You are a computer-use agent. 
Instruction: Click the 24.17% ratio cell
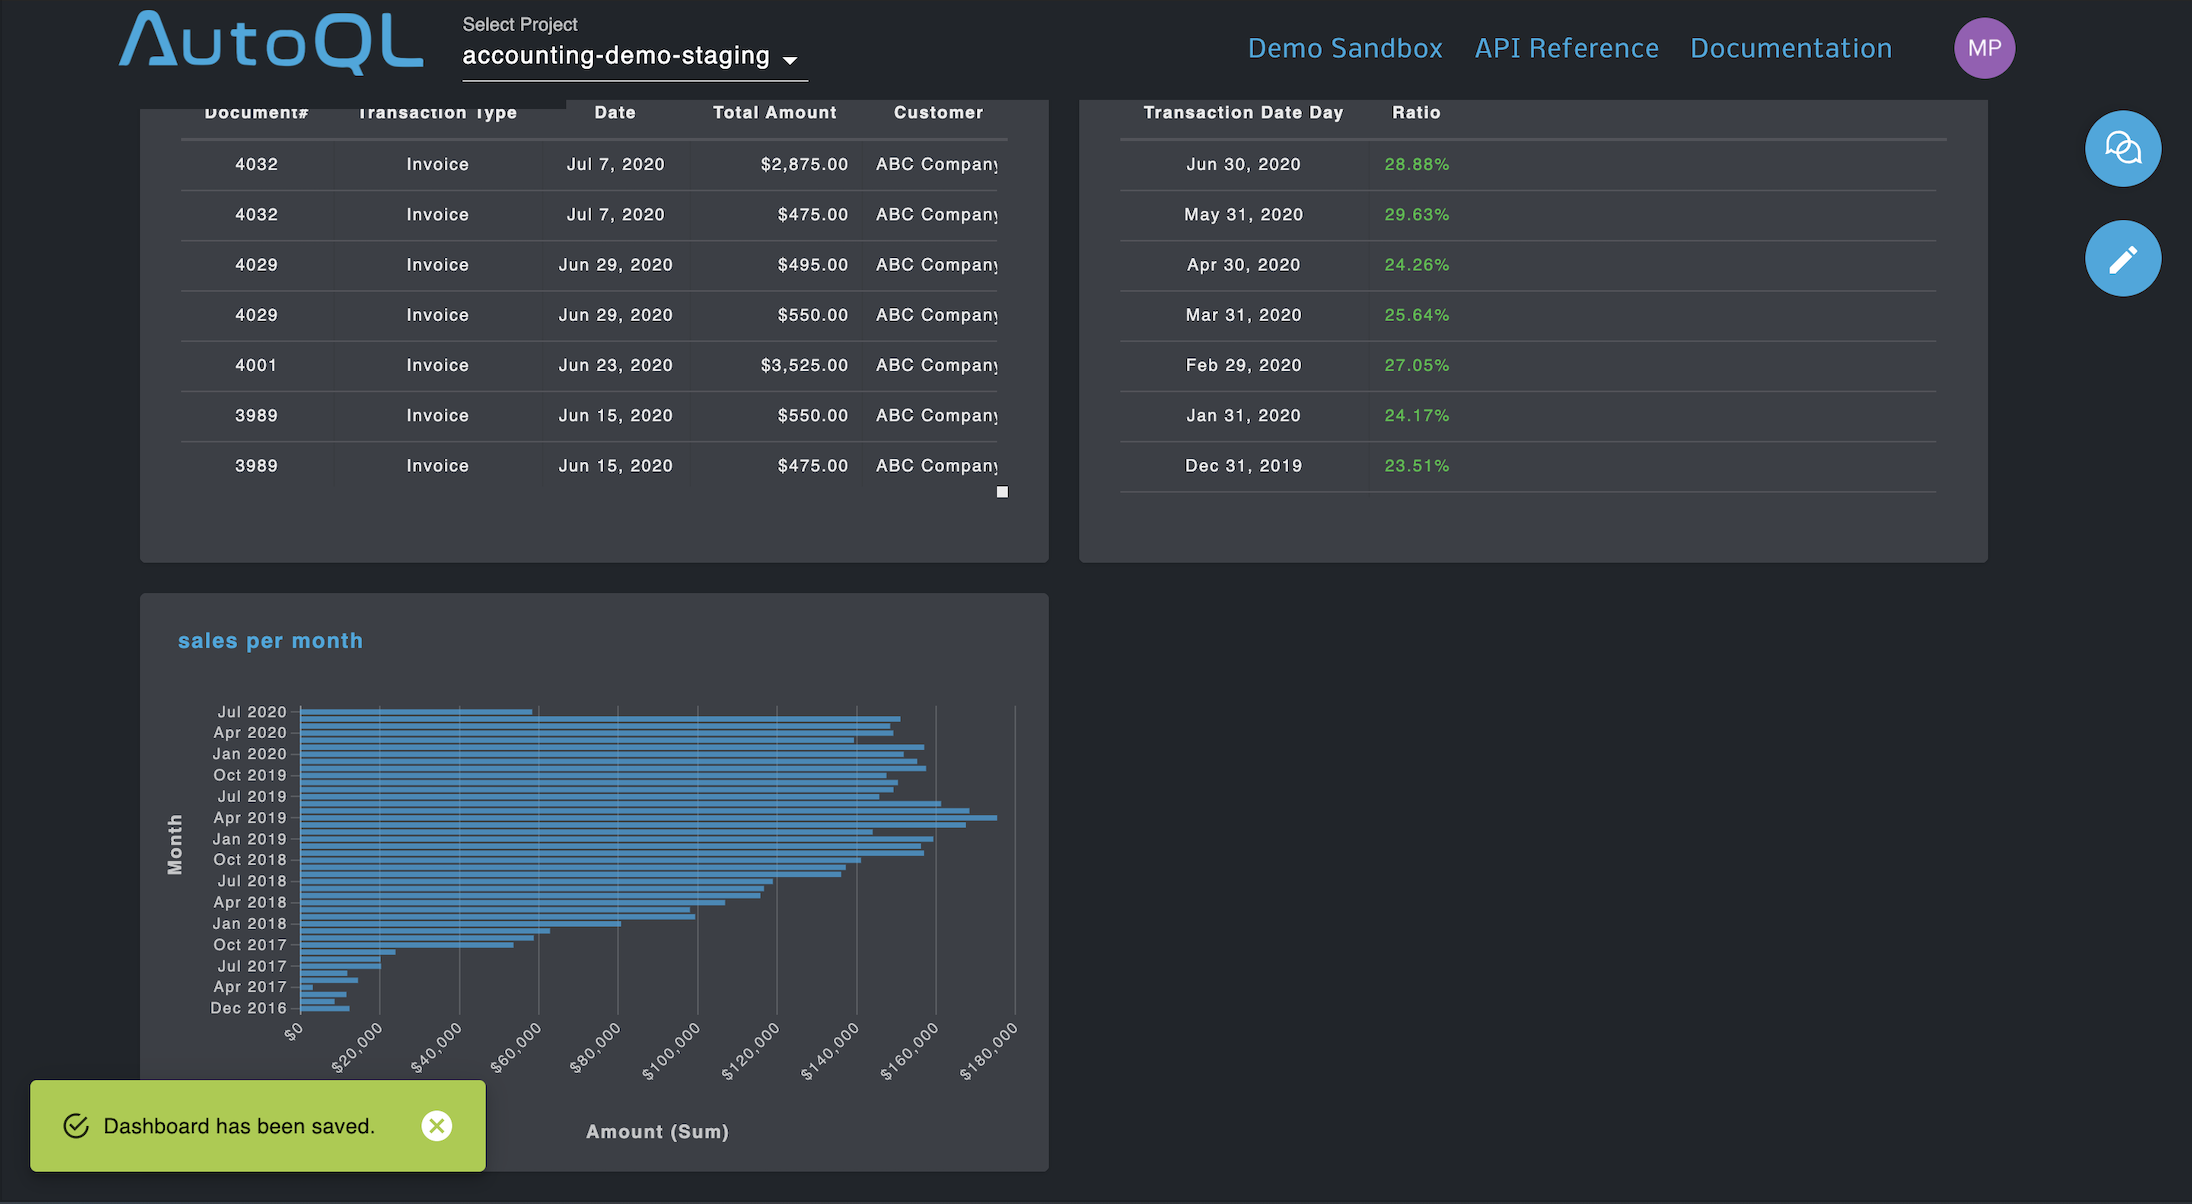click(1416, 415)
